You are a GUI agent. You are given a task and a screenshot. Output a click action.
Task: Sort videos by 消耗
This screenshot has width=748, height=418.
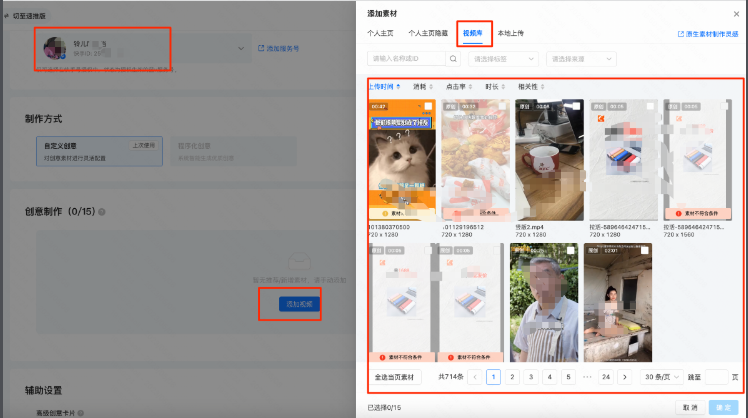coord(423,86)
